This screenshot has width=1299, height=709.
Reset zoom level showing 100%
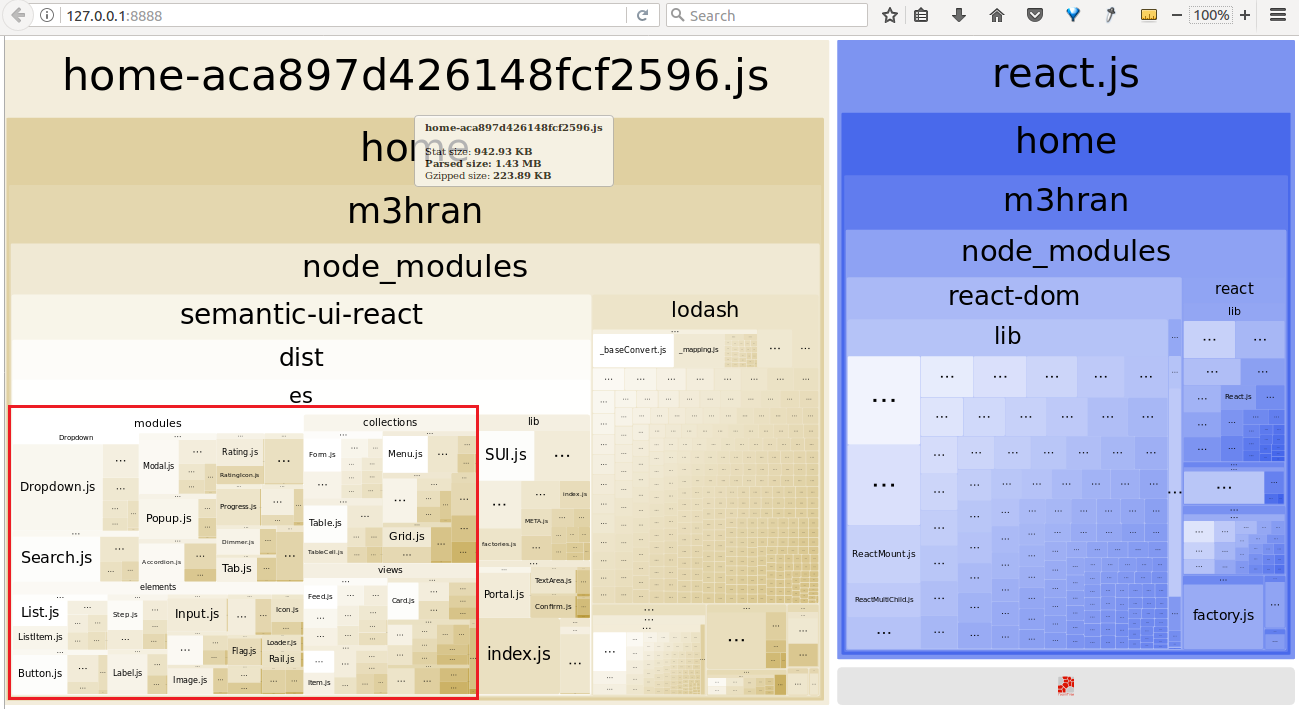1211,15
